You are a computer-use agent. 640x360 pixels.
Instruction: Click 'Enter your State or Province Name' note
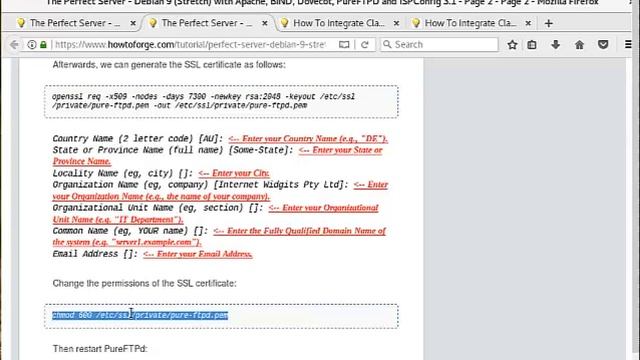point(218,156)
